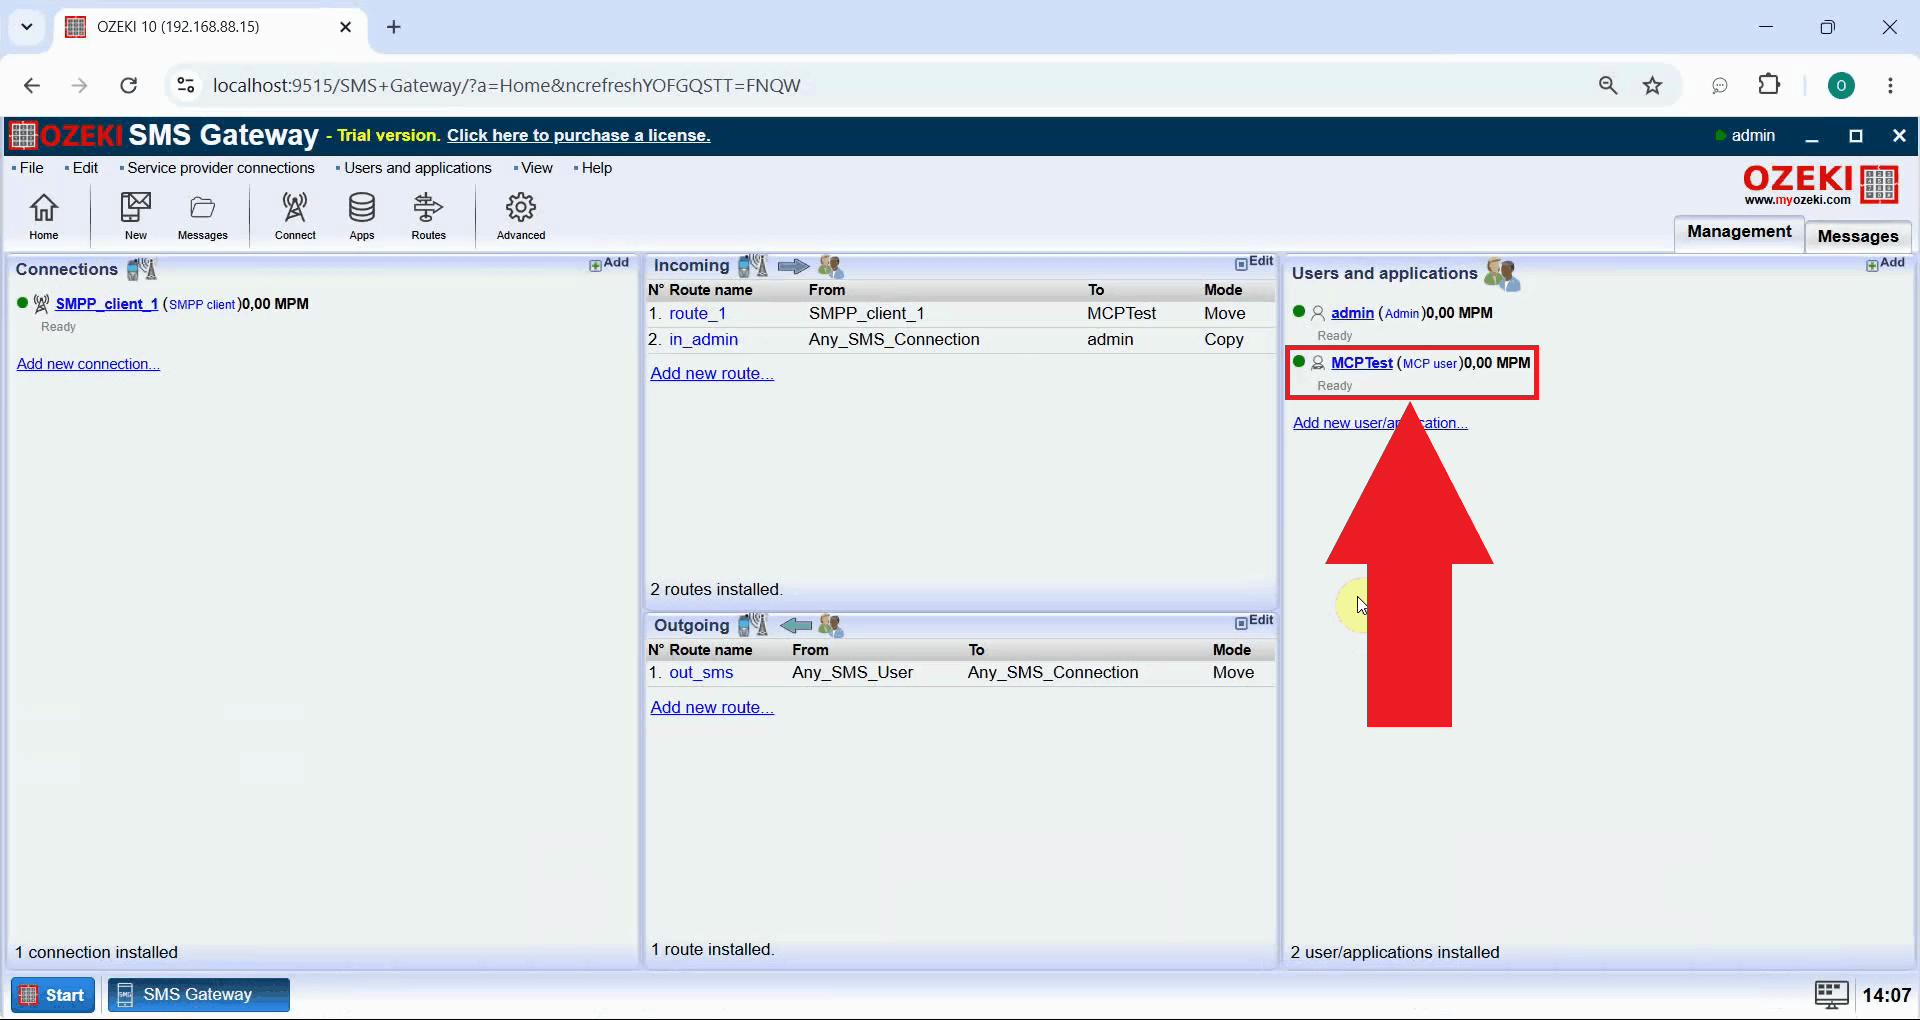The width and height of the screenshot is (1920, 1020).
Task: Click Add new user/application link
Action: coord(1380,423)
